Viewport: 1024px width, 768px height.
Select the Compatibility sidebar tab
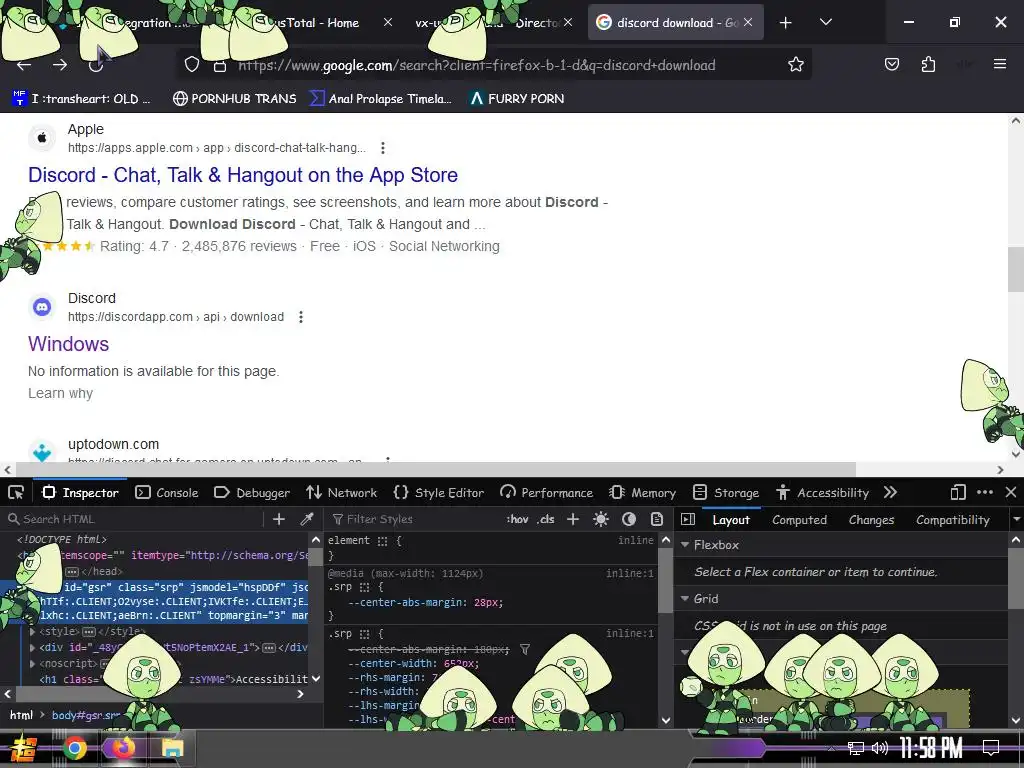tap(953, 520)
